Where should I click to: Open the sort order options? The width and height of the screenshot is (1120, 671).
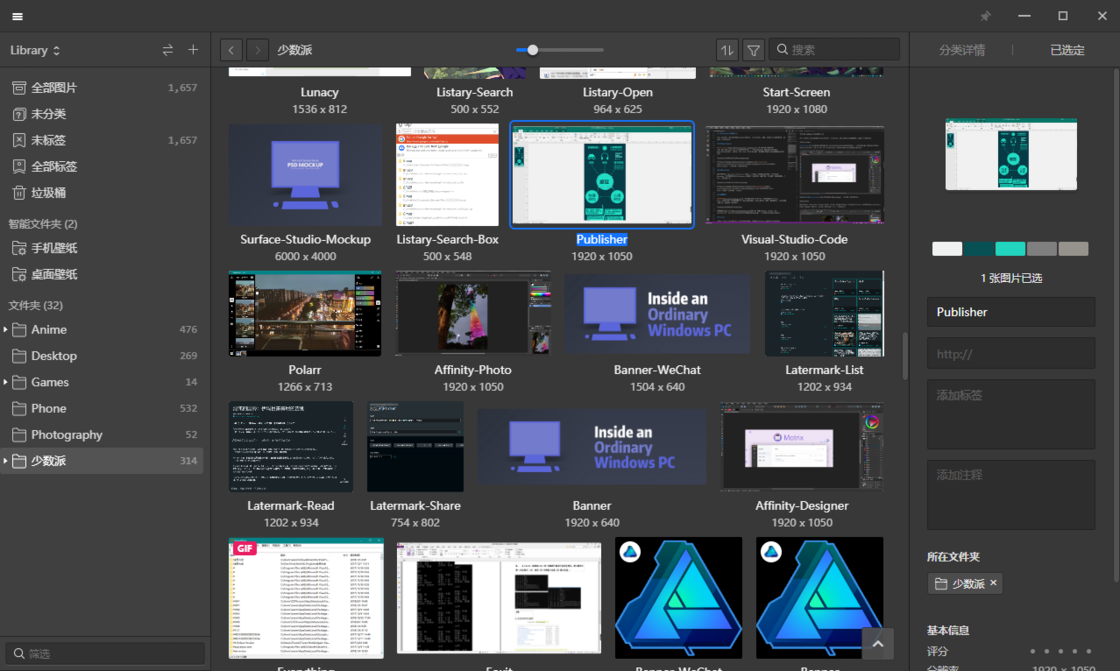pyautogui.click(x=727, y=50)
